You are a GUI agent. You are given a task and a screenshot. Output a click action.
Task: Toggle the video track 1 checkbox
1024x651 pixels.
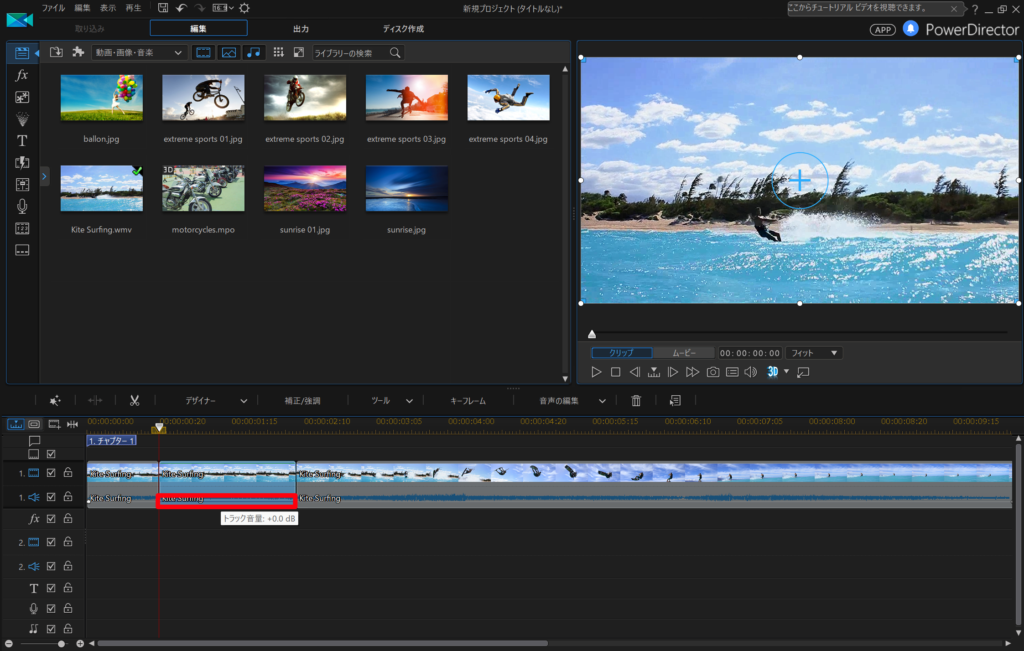51,473
